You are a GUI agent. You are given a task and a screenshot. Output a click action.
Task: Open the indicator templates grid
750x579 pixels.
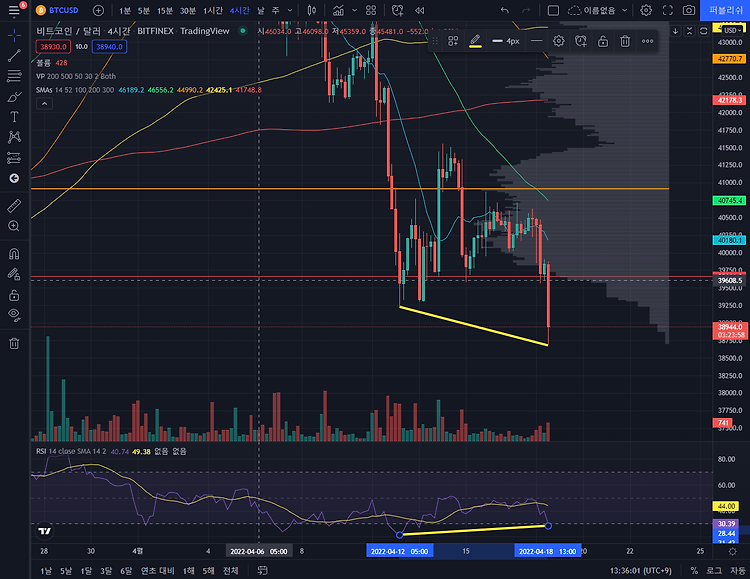click(371, 10)
